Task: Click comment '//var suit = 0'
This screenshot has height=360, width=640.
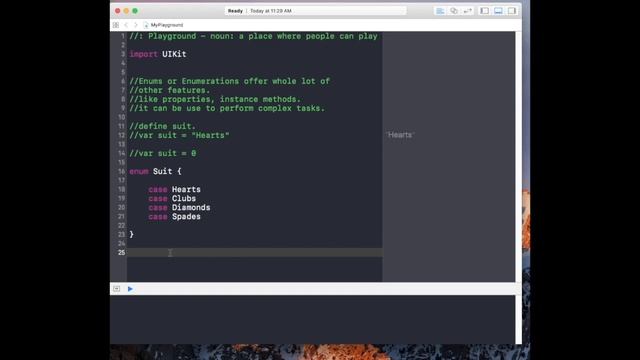Action: [x=162, y=153]
